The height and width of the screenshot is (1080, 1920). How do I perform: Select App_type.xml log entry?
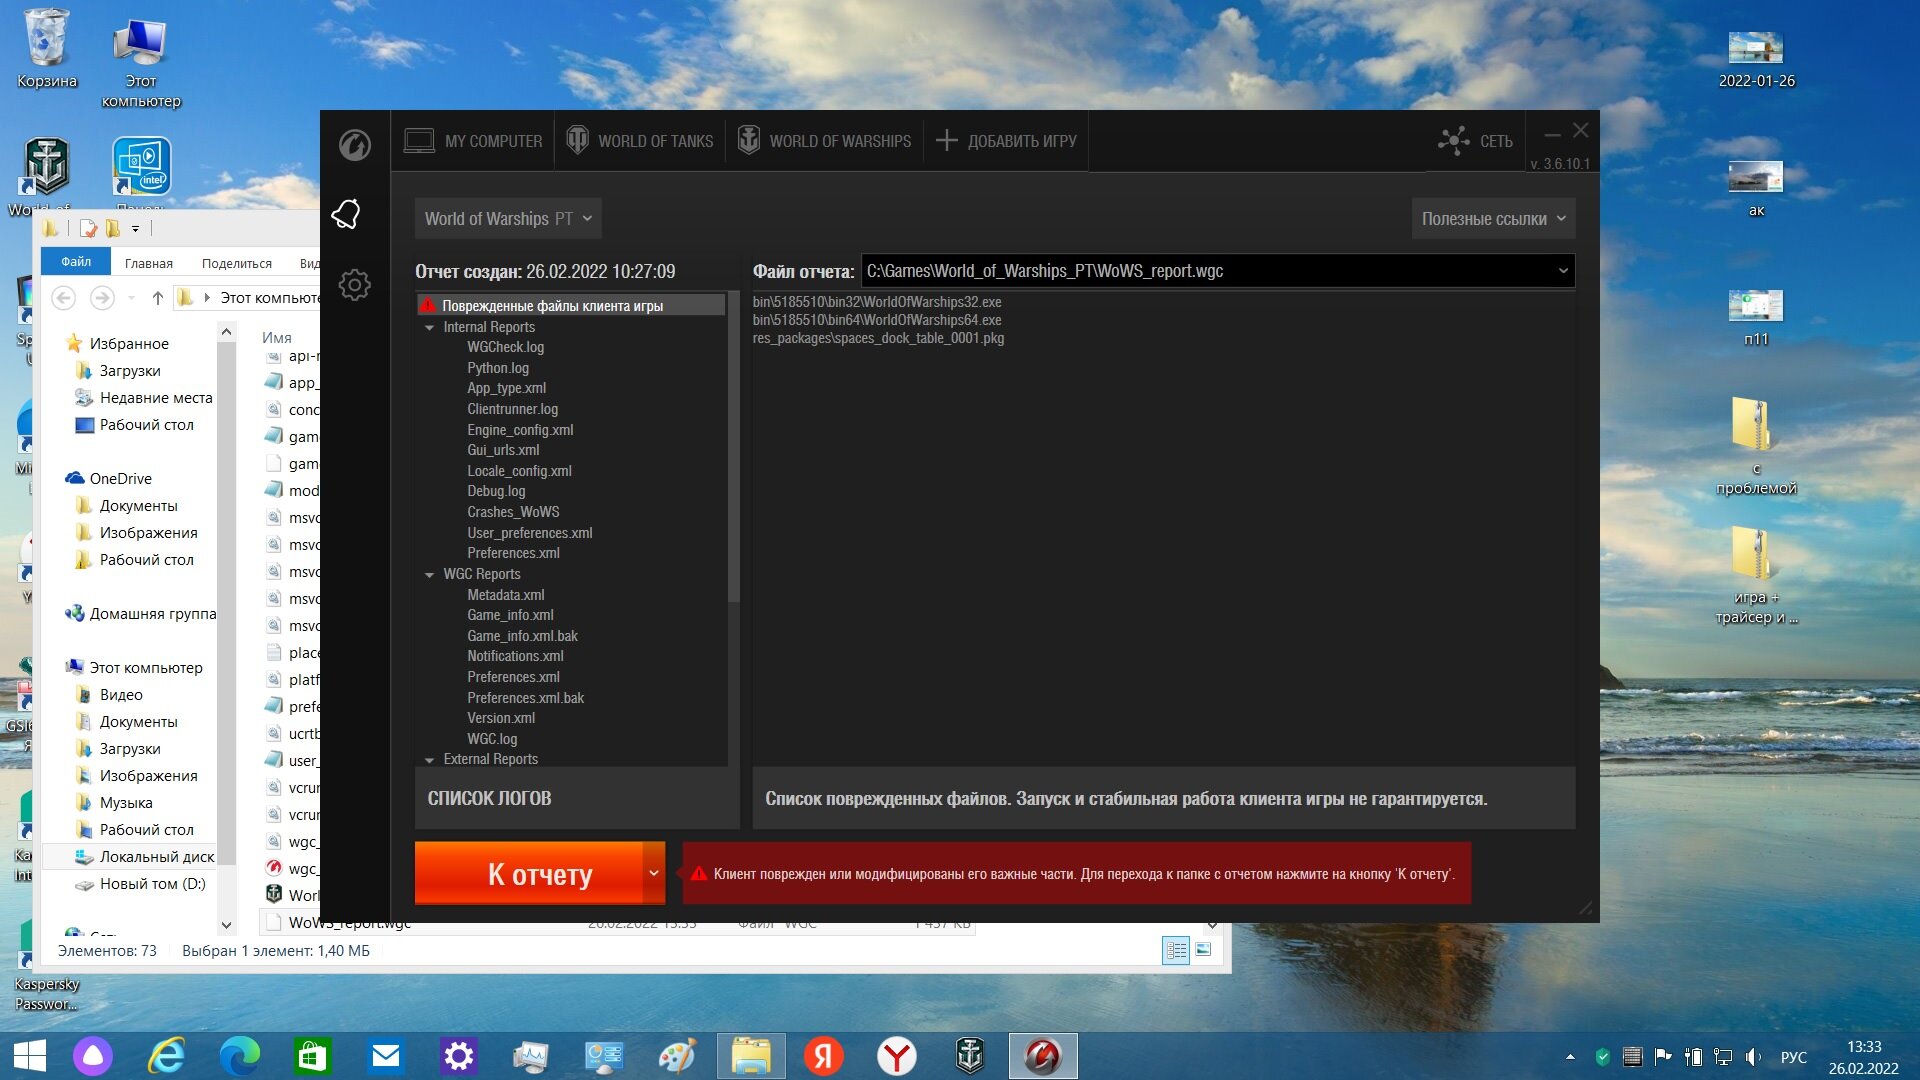(x=506, y=388)
